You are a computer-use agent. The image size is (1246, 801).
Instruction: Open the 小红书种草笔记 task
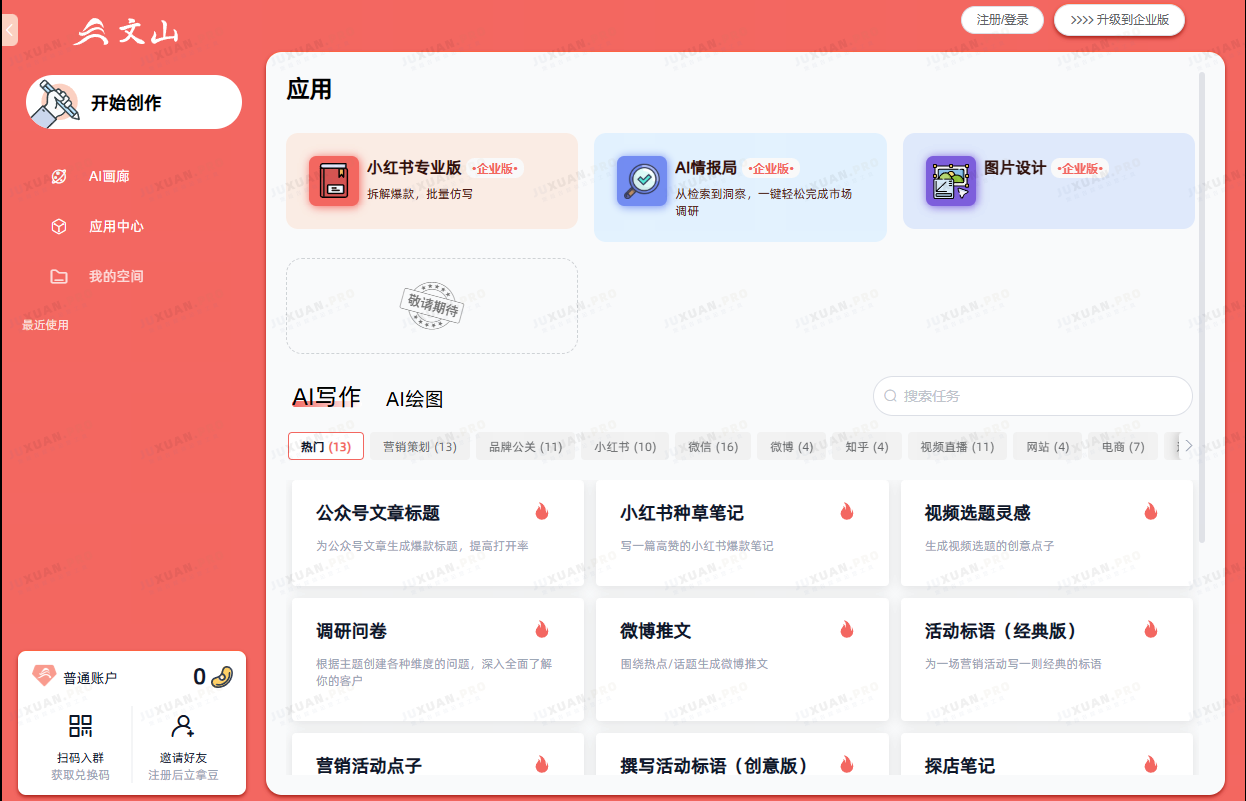742,533
